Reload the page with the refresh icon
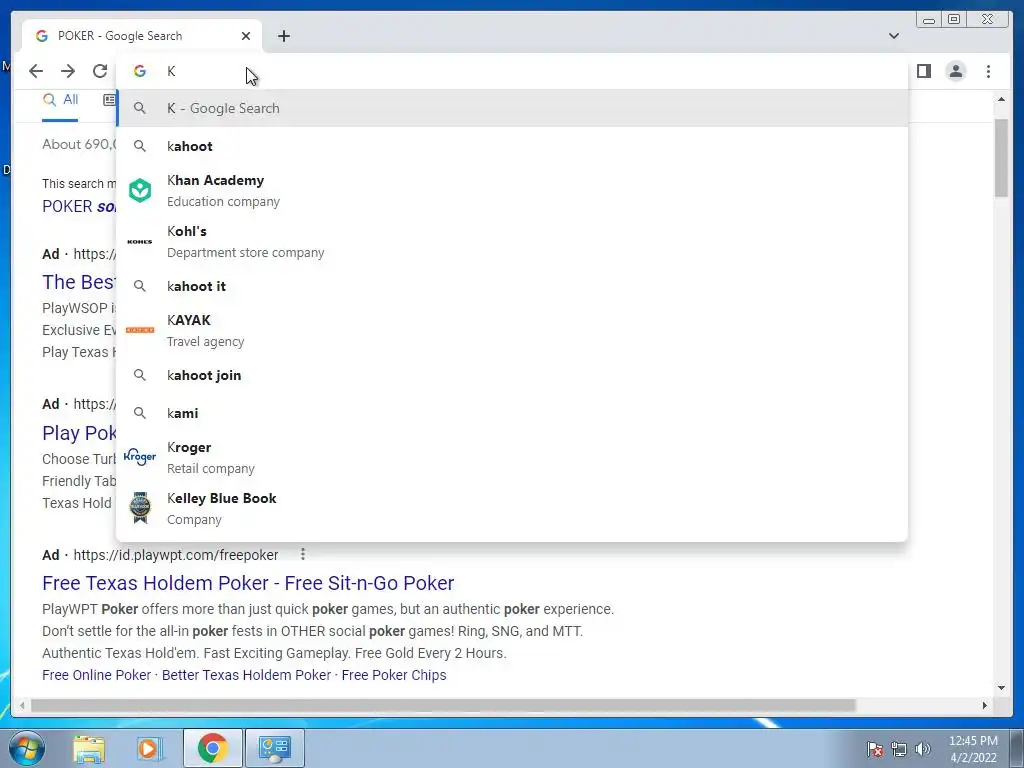 tap(100, 71)
